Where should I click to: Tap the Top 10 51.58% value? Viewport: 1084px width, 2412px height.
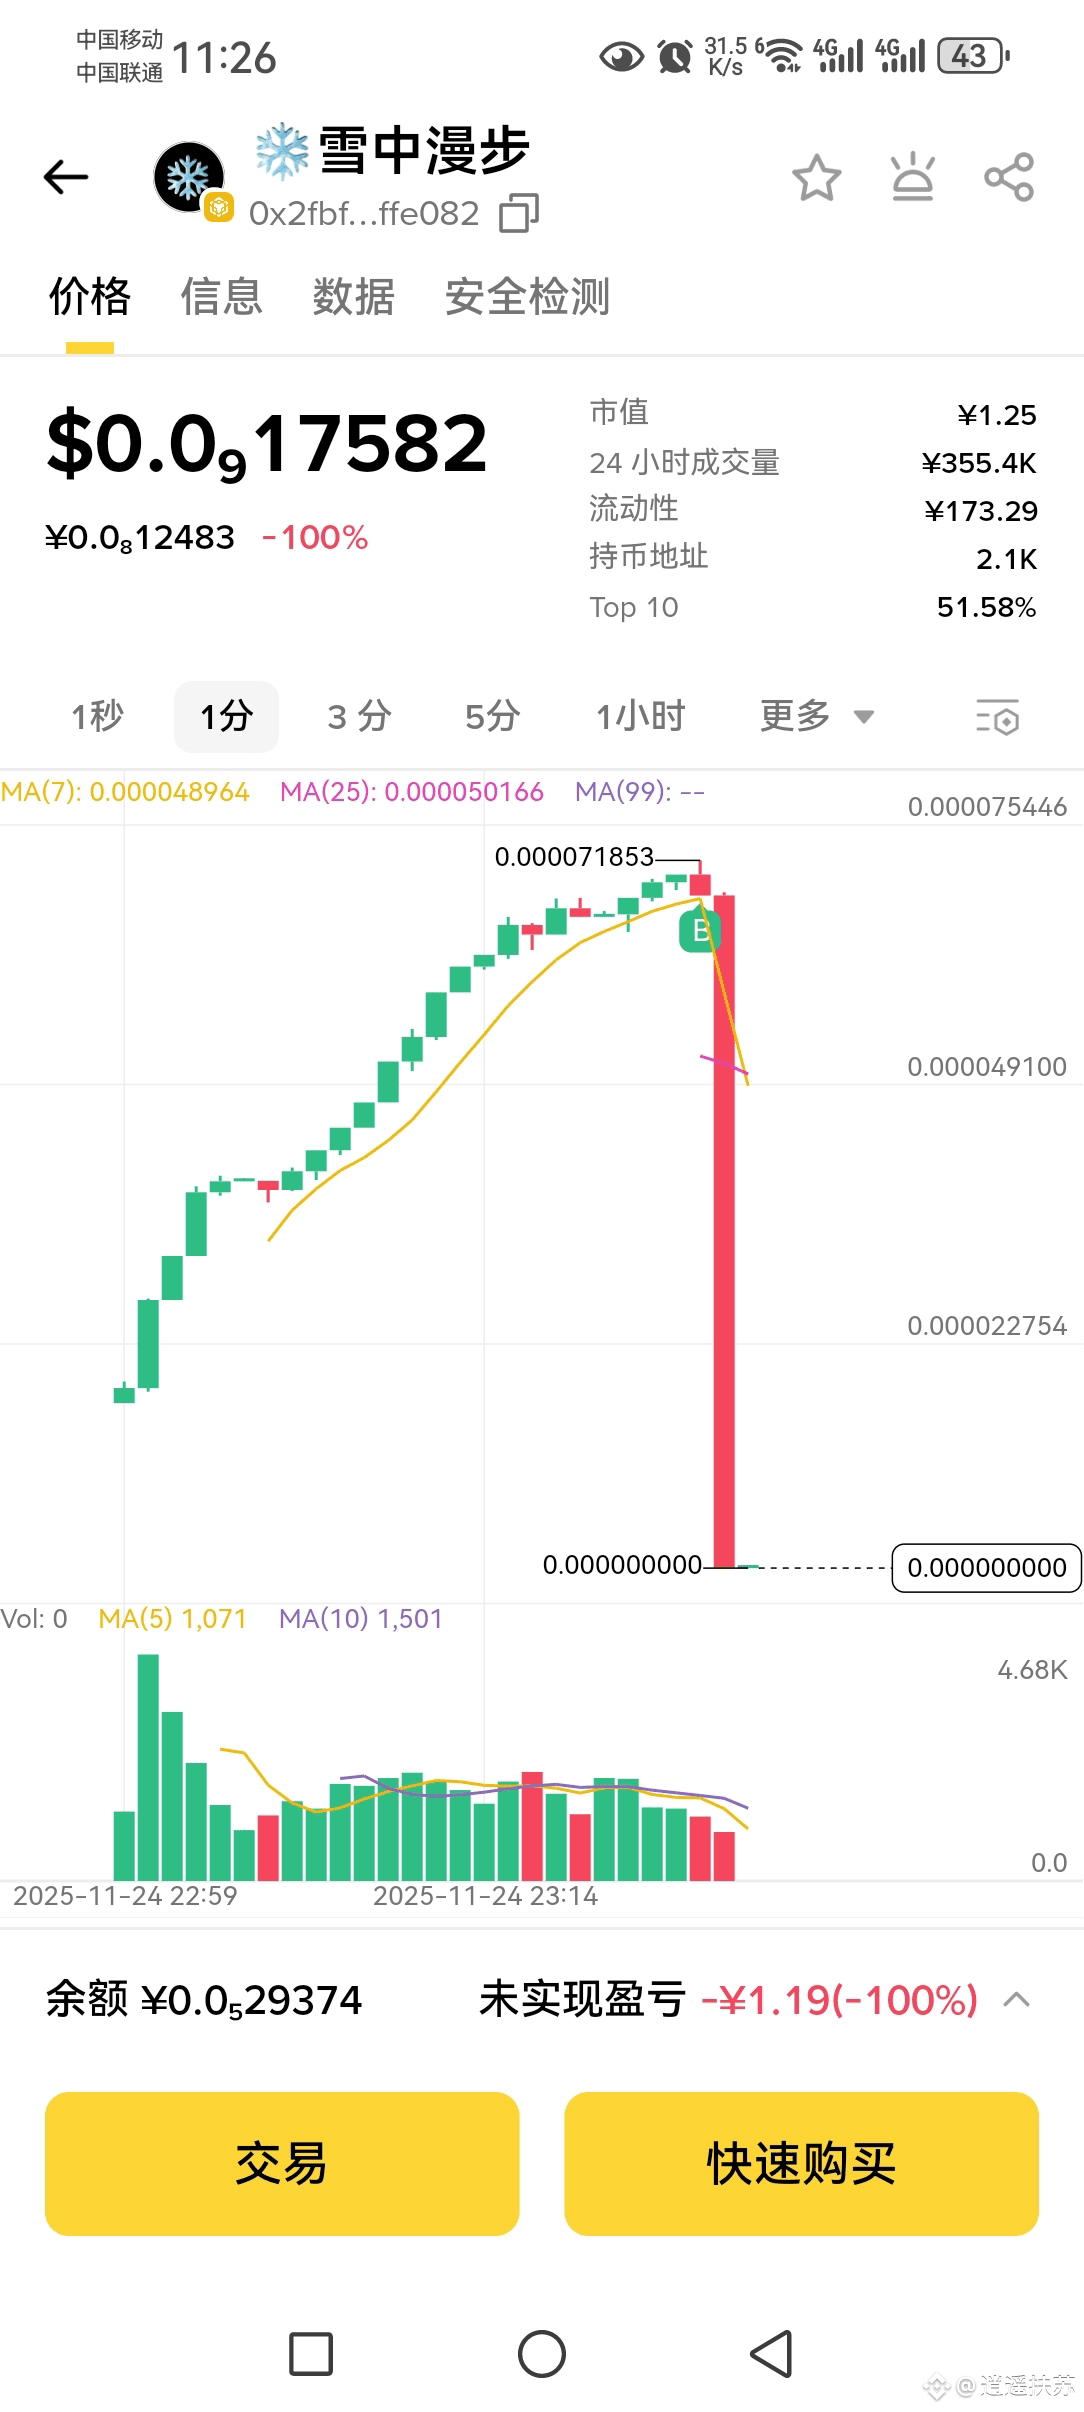tap(986, 607)
